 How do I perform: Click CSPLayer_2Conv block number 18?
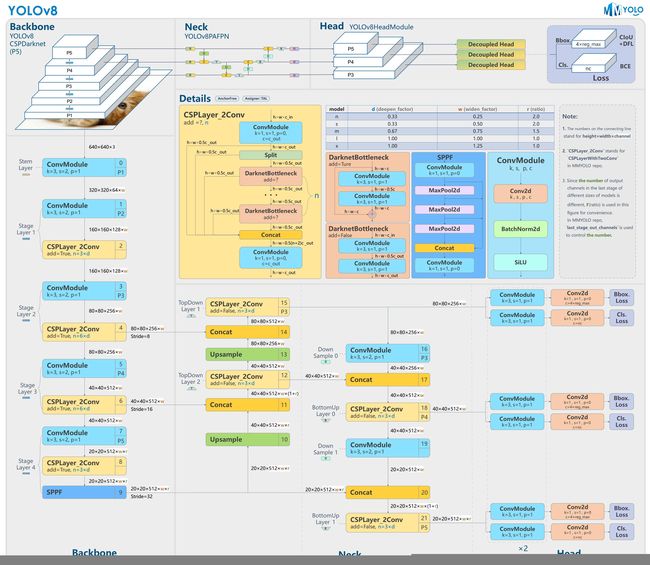pyautogui.click(x=388, y=412)
